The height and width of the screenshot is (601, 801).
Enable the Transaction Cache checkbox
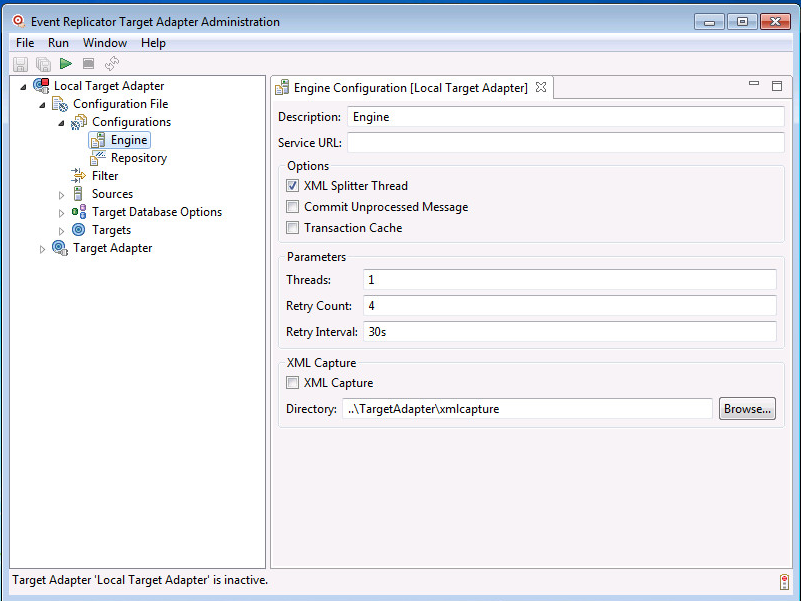pos(293,228)
